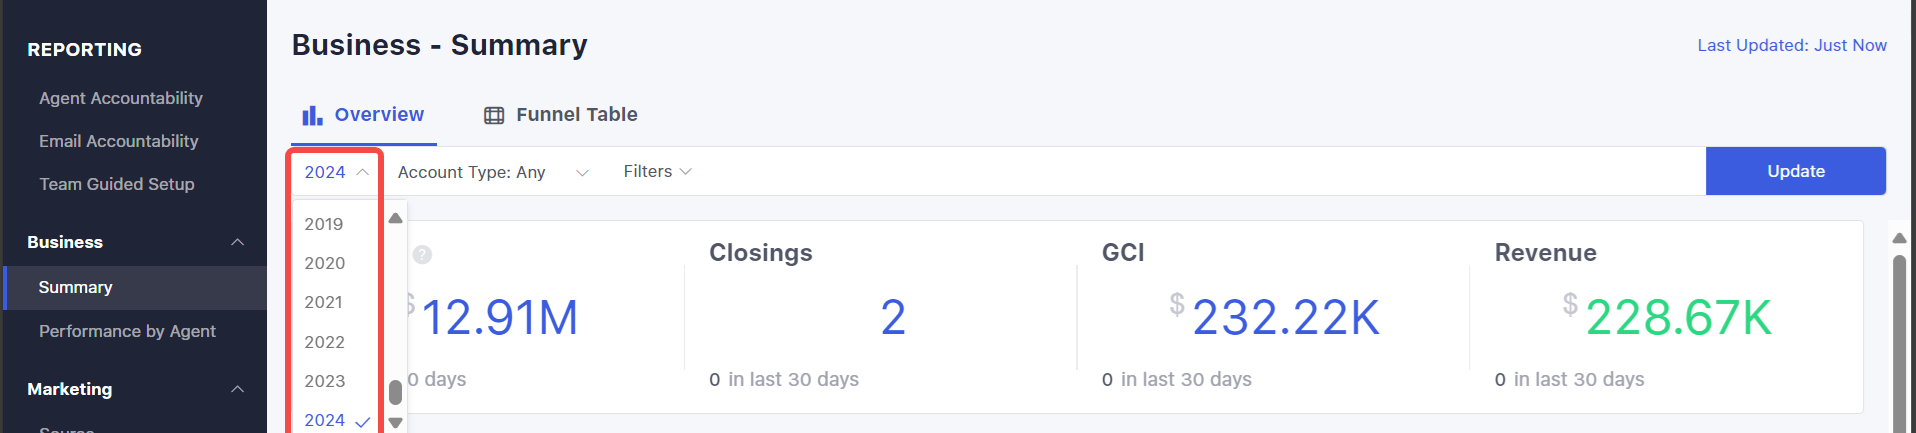The image size is (1916, 433).
Task: Collapse the Marketing sidebar section
Action: [x=237, y=389]
